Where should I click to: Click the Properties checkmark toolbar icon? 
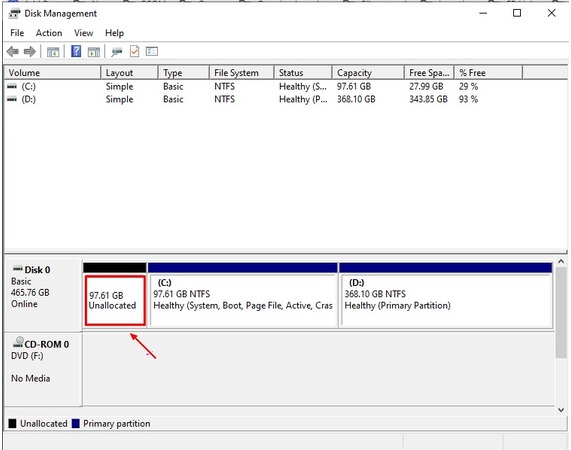pos(134,51)
